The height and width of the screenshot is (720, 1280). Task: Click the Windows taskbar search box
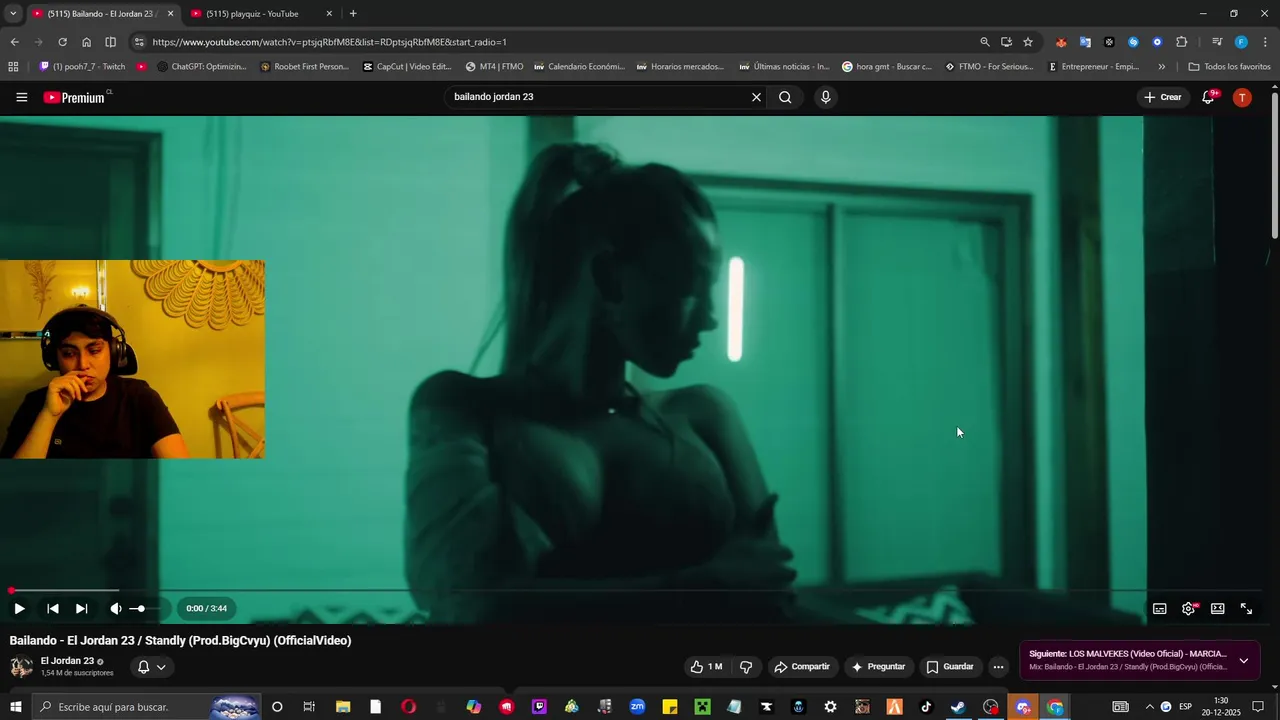pos(148,707)
